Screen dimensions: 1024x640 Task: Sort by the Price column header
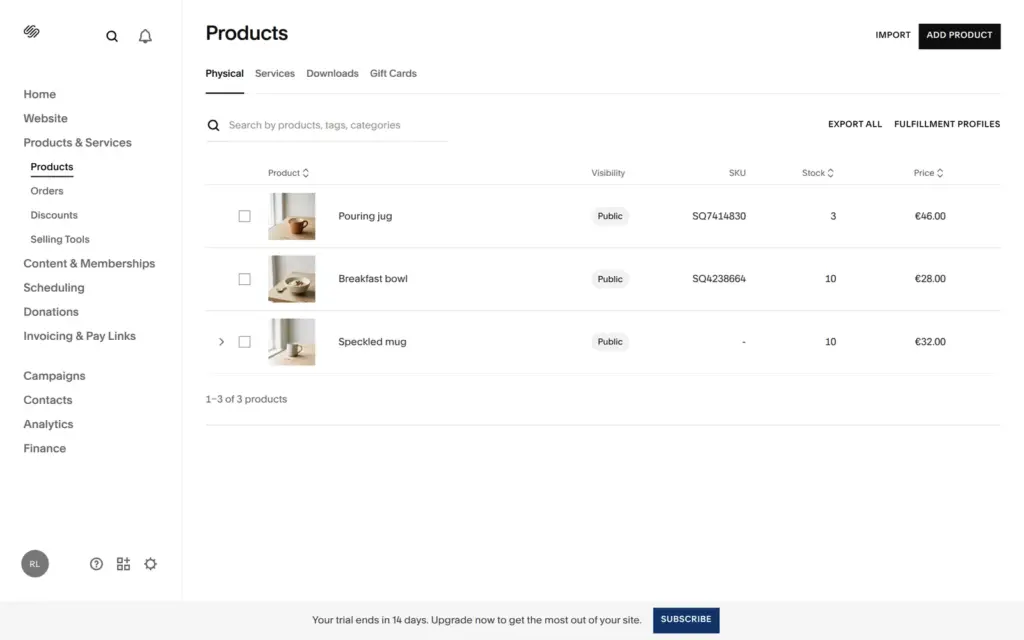[x=928, y=173]
